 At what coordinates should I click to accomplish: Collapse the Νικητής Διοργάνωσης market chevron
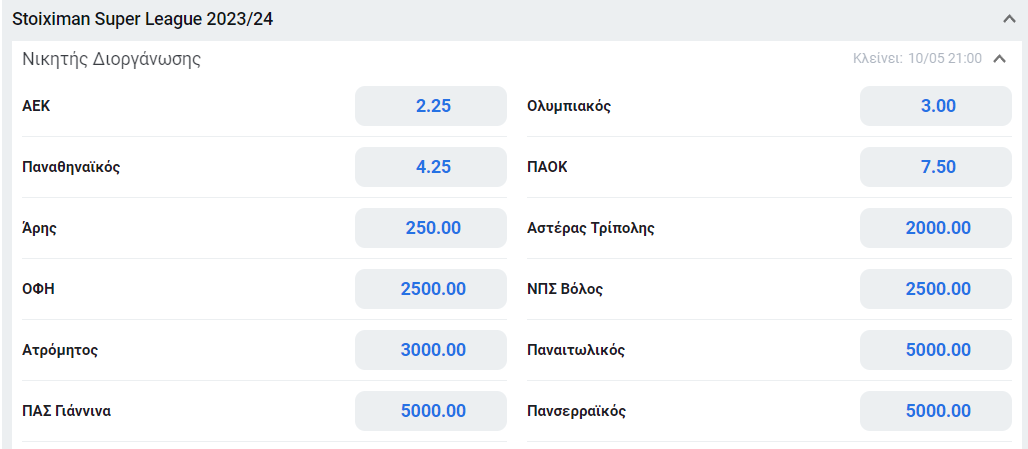[x=999, y=59]
